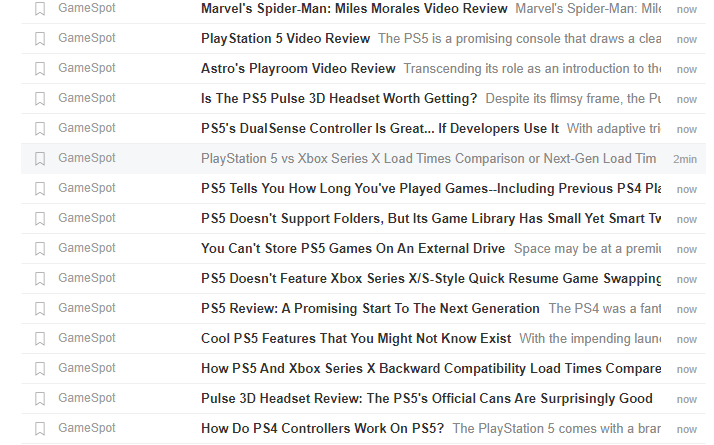Open Marvel's Spider-Man: Miles Morales Video Review
Image resolution: width=714 pixels, height=445 pixels.
[354, 9]
